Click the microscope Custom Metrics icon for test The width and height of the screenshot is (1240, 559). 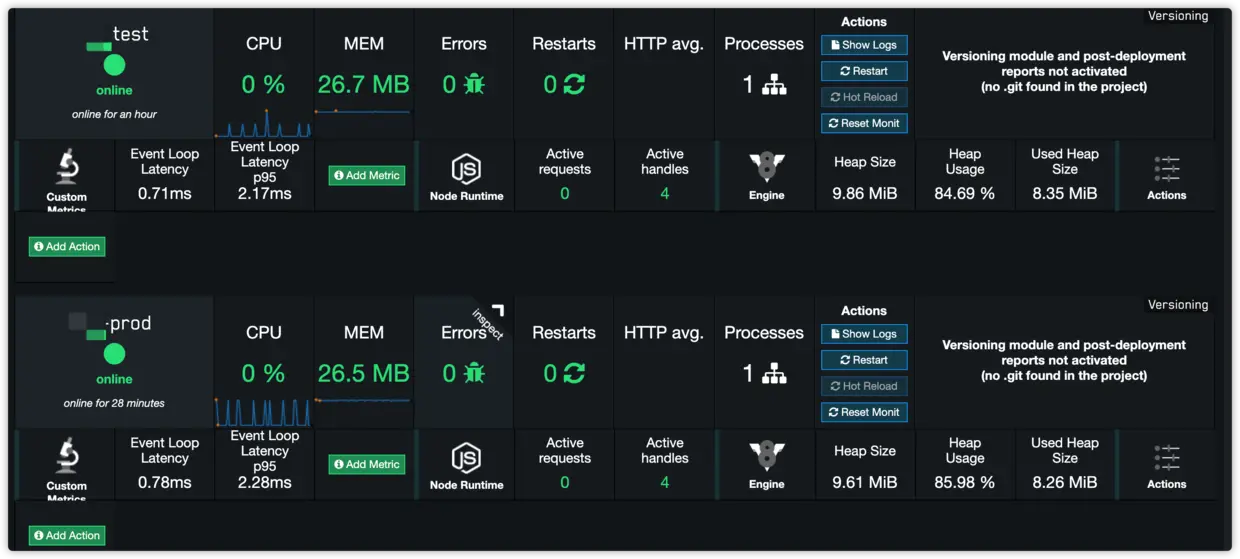click(67, 167)
